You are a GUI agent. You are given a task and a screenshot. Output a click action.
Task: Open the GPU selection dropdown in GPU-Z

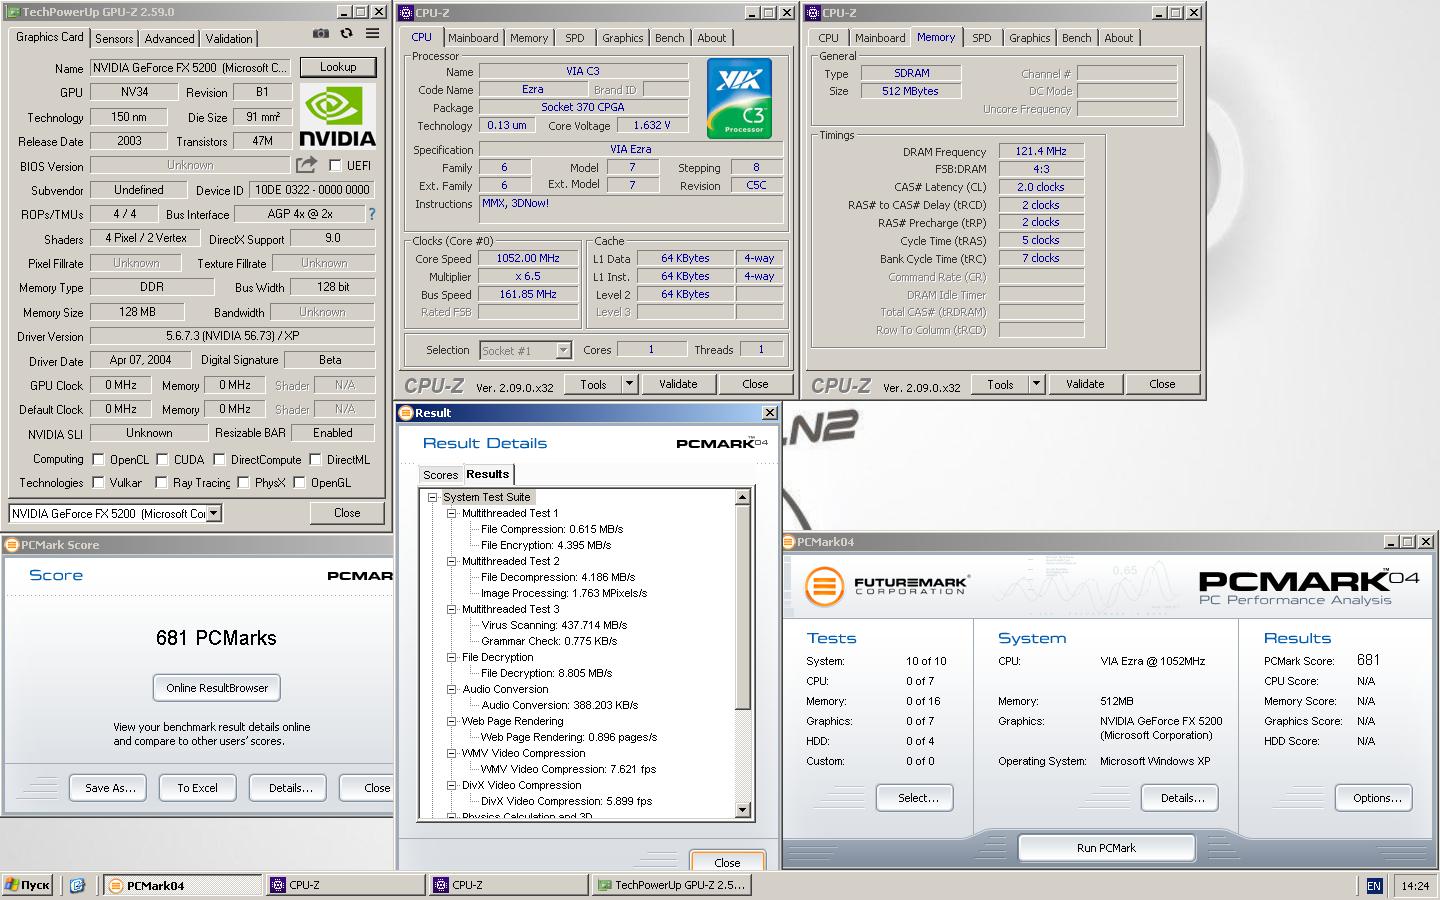pos(213,513)
